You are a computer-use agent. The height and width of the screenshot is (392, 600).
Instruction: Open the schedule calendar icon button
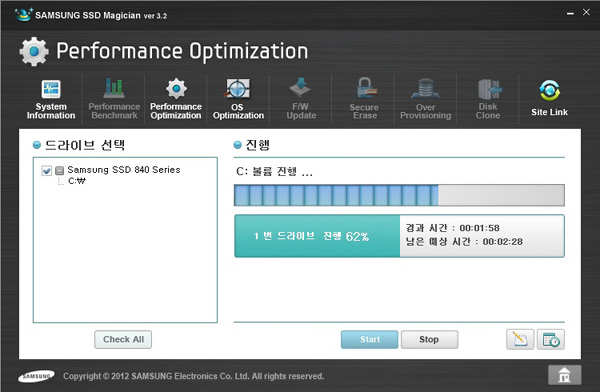point(551,340)
